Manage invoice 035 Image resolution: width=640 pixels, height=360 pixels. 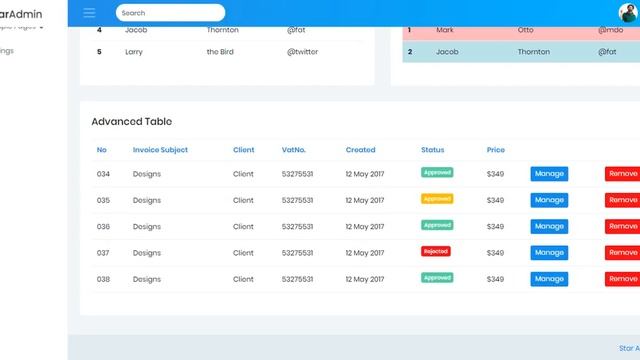549,200
